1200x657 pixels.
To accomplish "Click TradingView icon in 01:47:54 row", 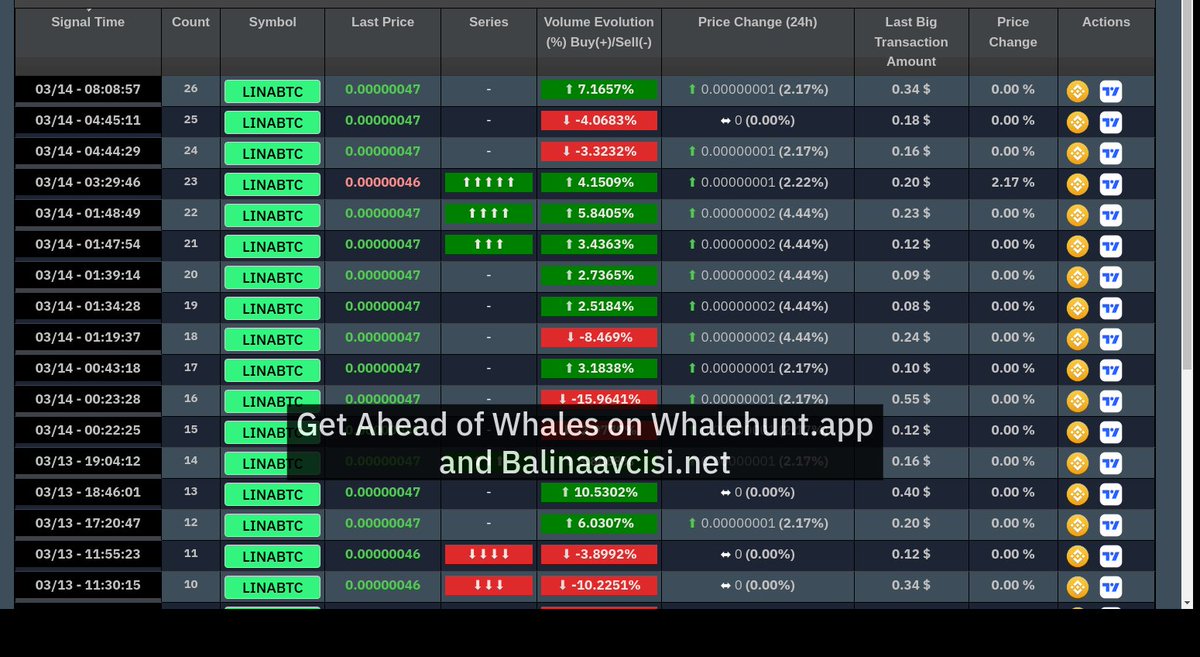I will (x=1110, y=246).
